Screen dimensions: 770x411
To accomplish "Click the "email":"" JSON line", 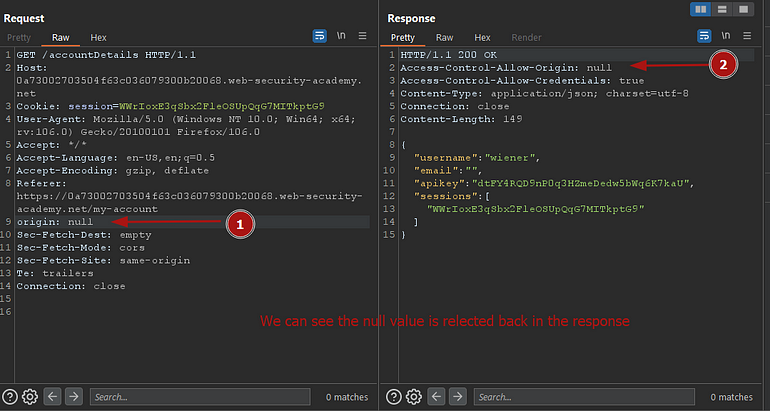I will click(448, 170).
